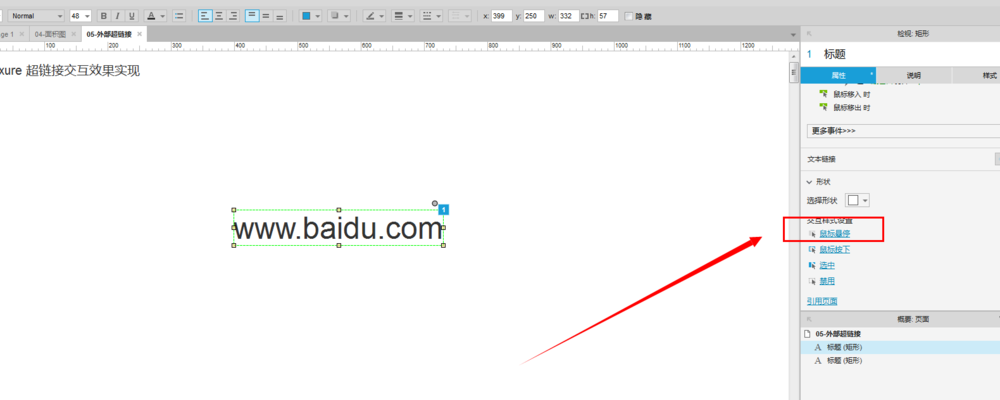Click the line color pen icon
The image size is (1000, 400).
coord(370,16)
